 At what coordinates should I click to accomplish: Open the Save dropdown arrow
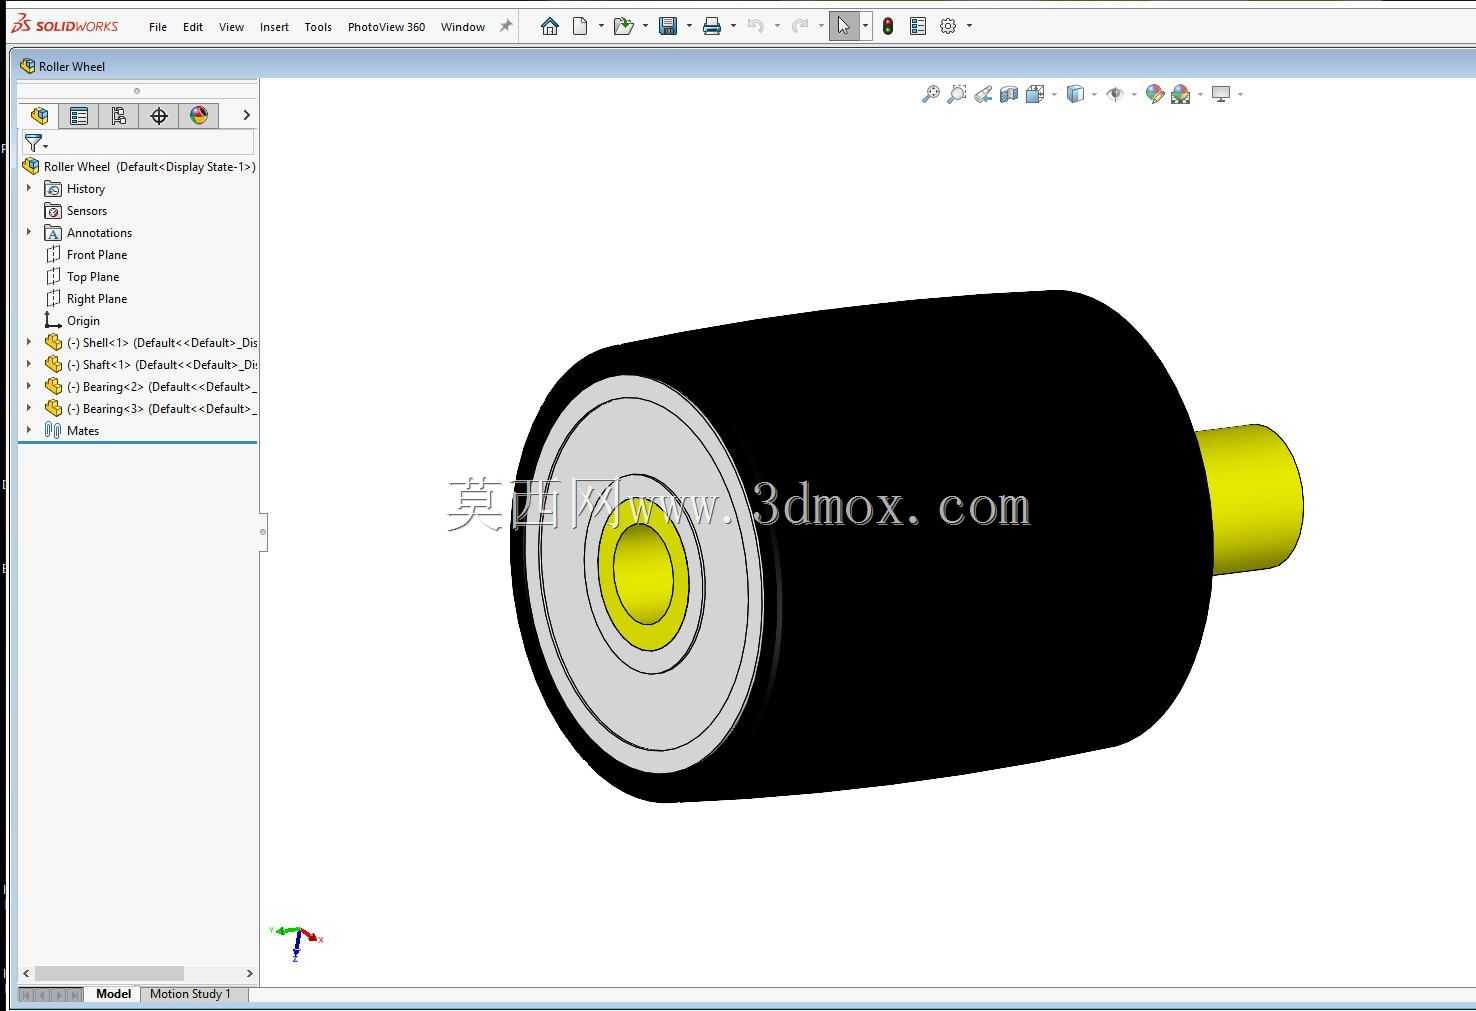coord(689,26)
